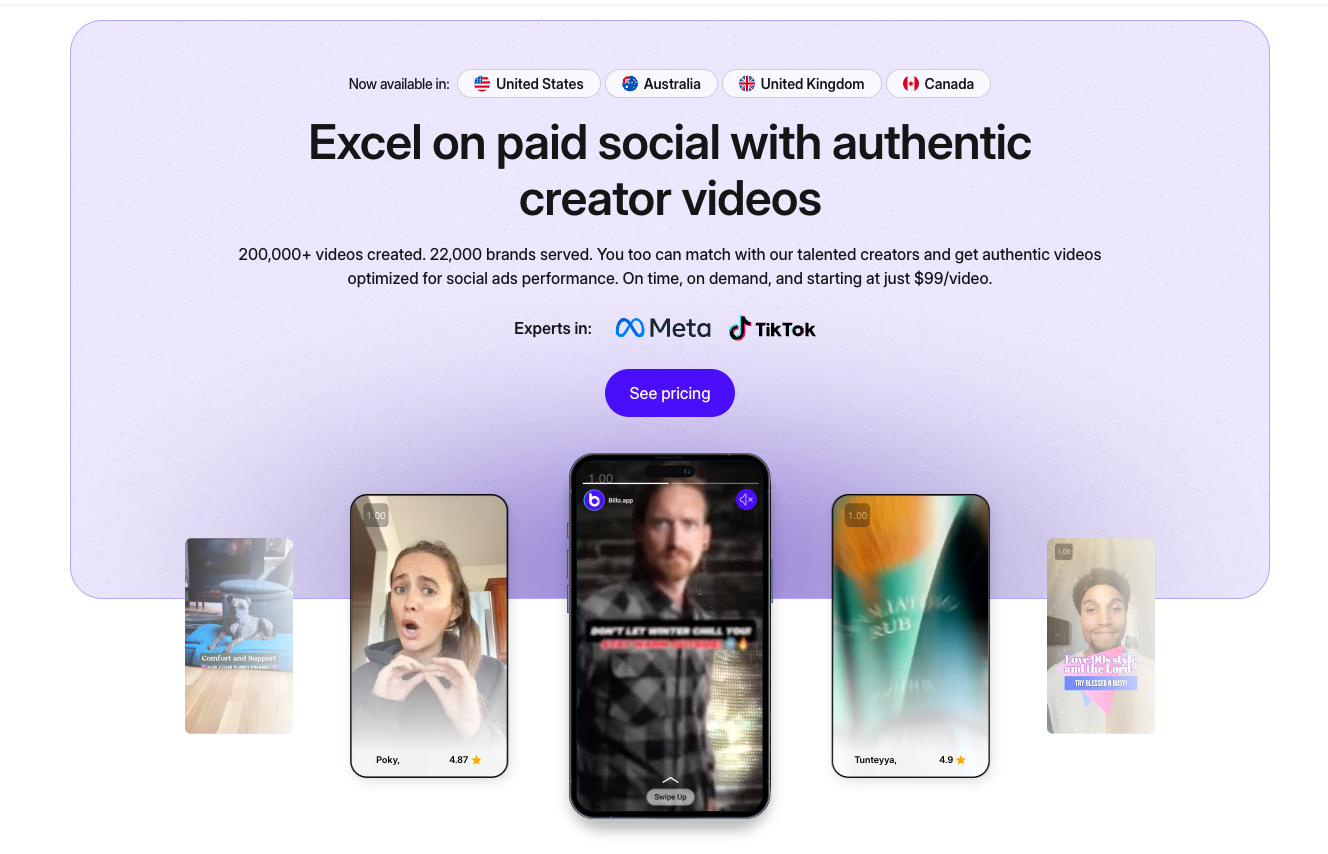Open the See pricing button
This screenshot has width=1328, height=854.
pos(670,393)
